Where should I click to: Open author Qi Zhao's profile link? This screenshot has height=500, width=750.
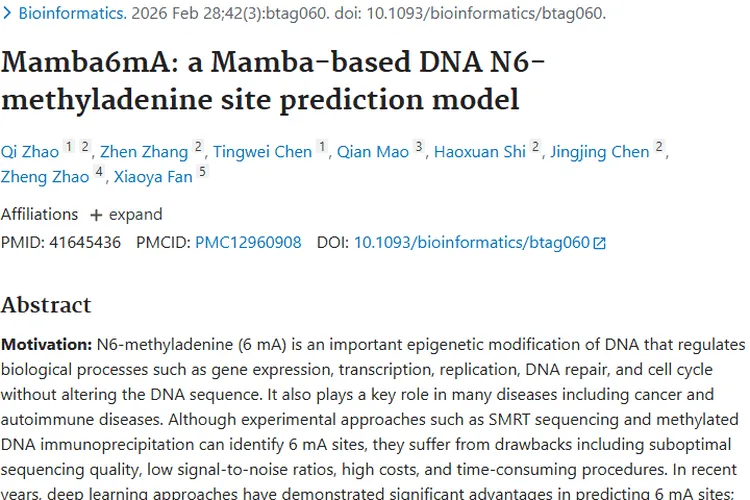(x=29, y=152)
